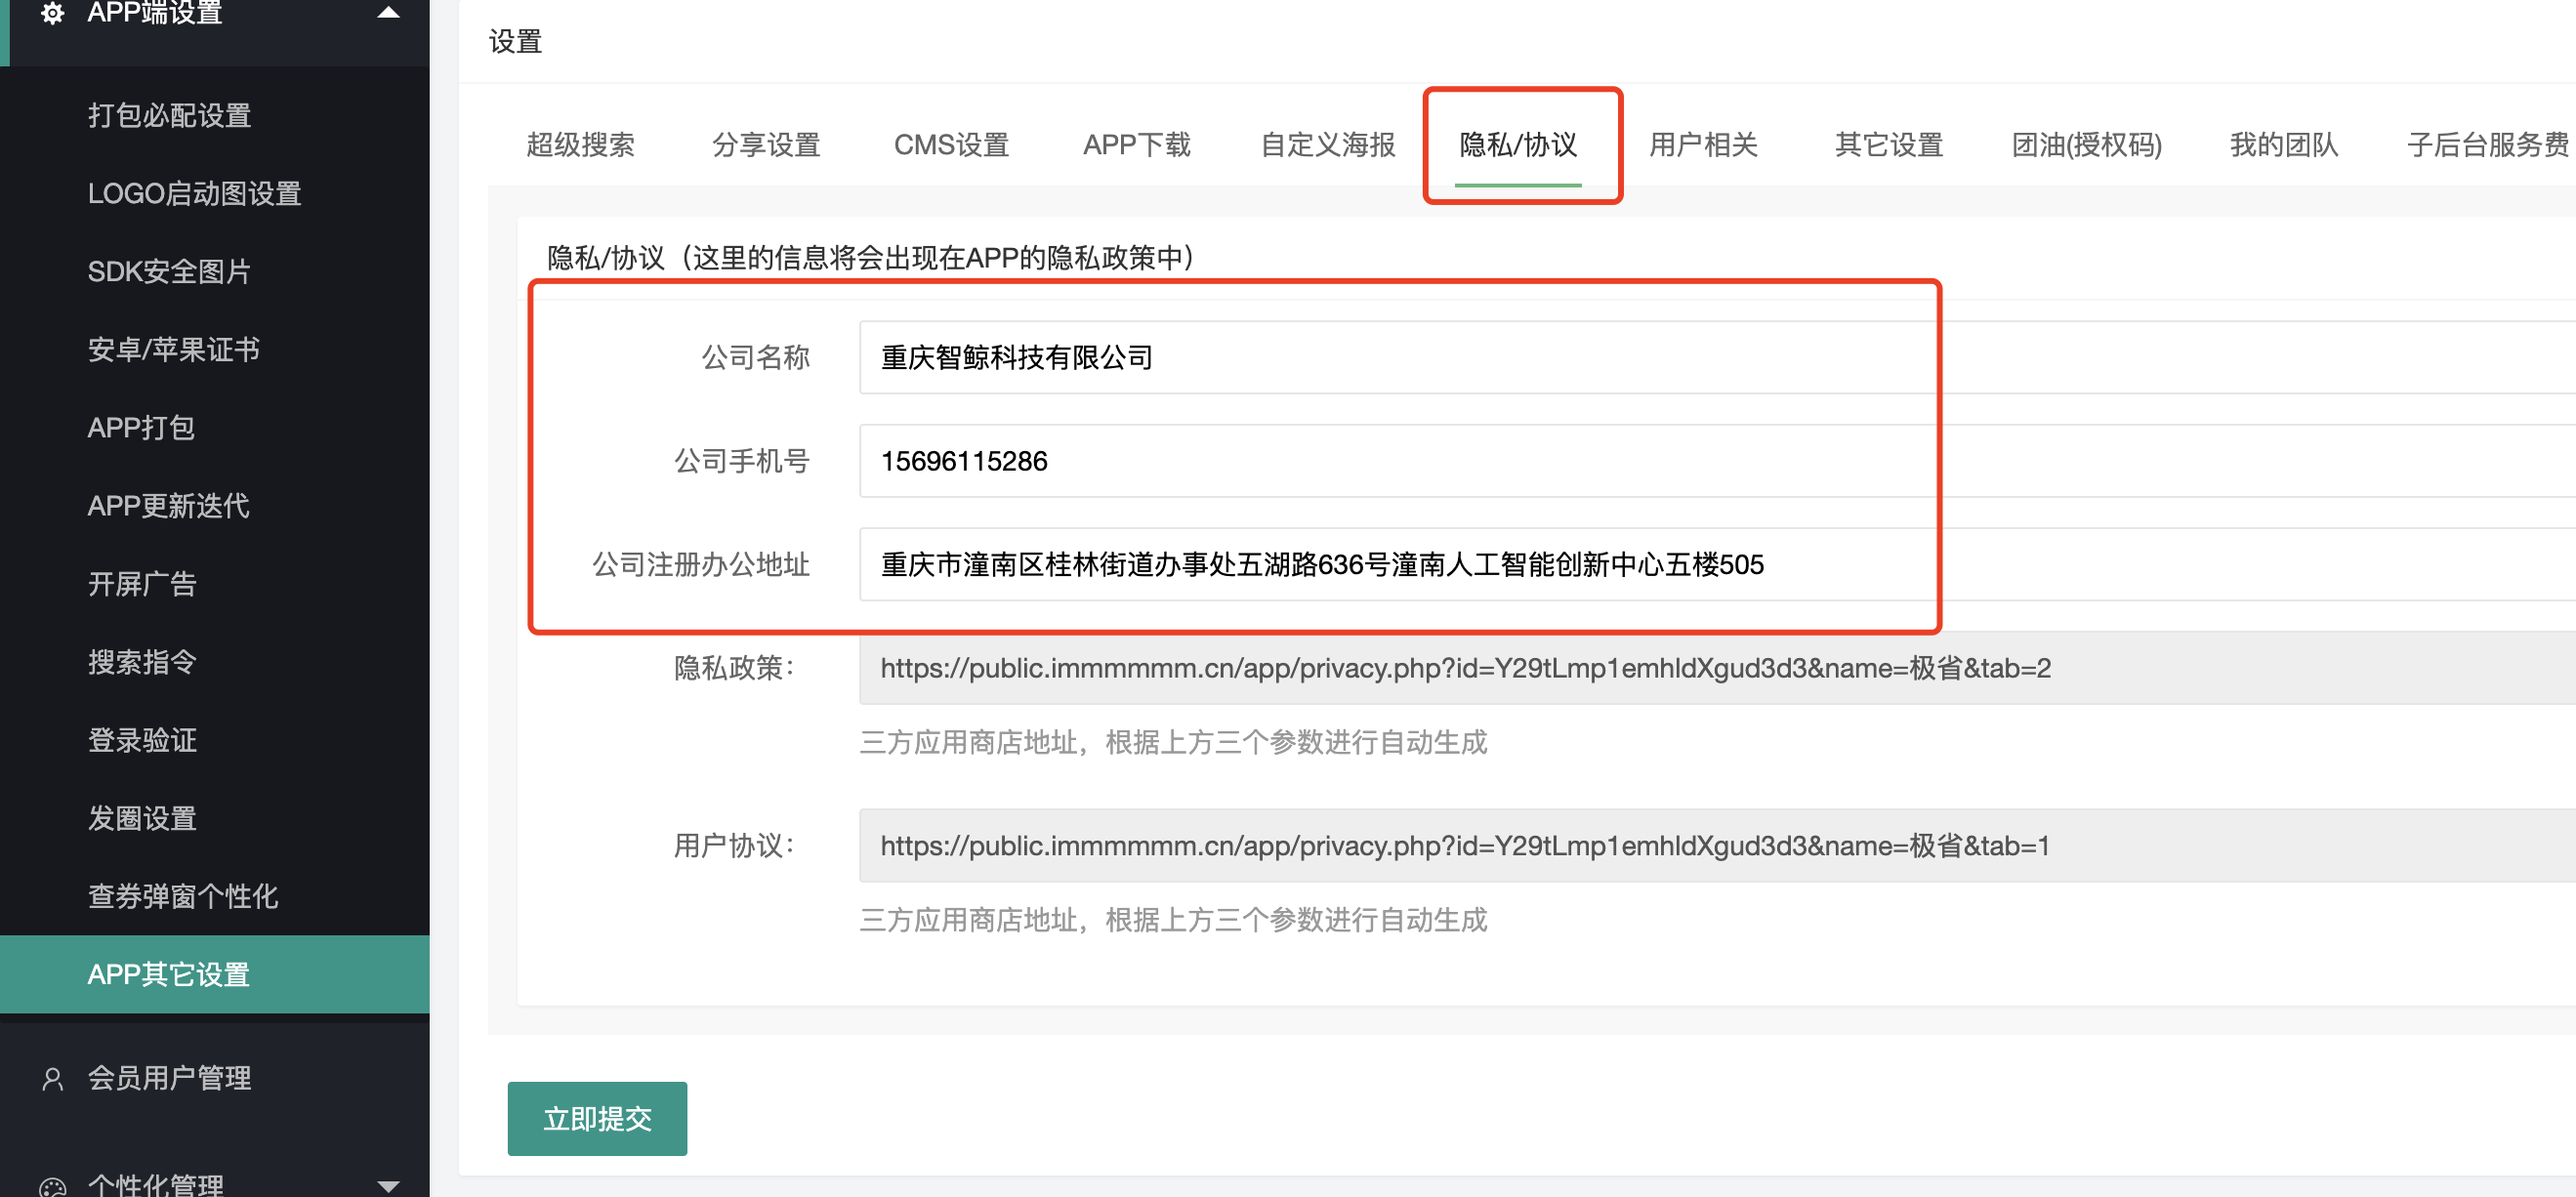Click the gear icon beside APP端设置
This screenshot has width=2576, height=1197.
click(53, 13)
